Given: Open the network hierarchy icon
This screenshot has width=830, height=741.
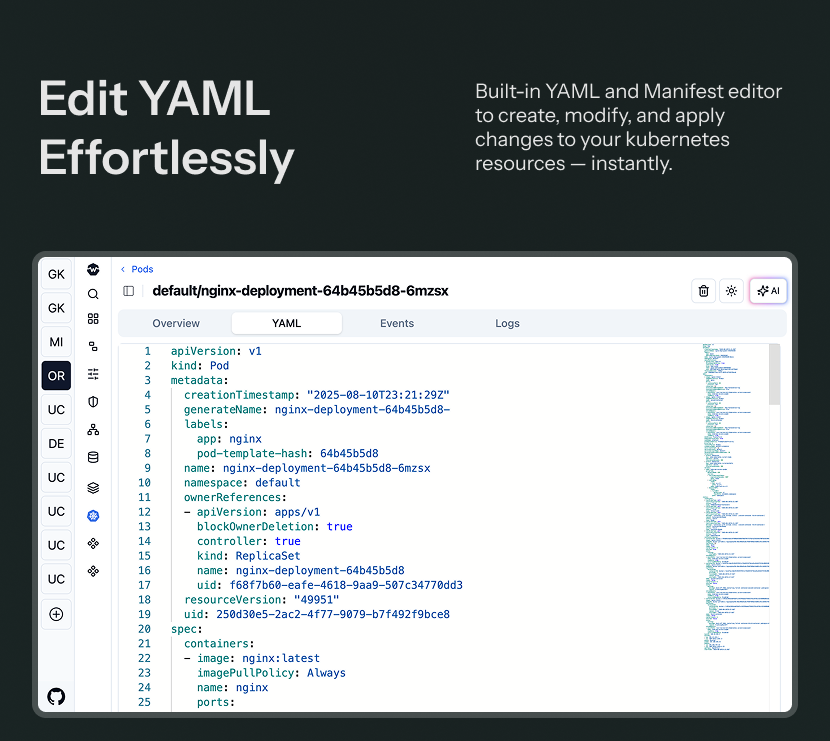Looking at the screenshot, I should click(x=93, y=430).
